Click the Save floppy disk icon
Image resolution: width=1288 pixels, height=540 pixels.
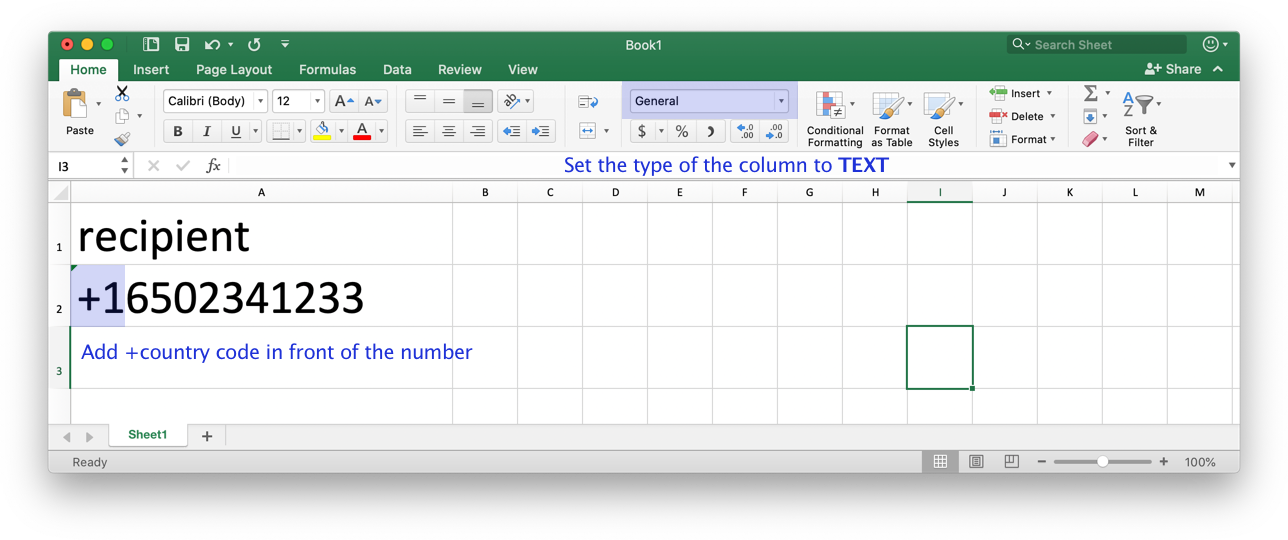(182, 44)
